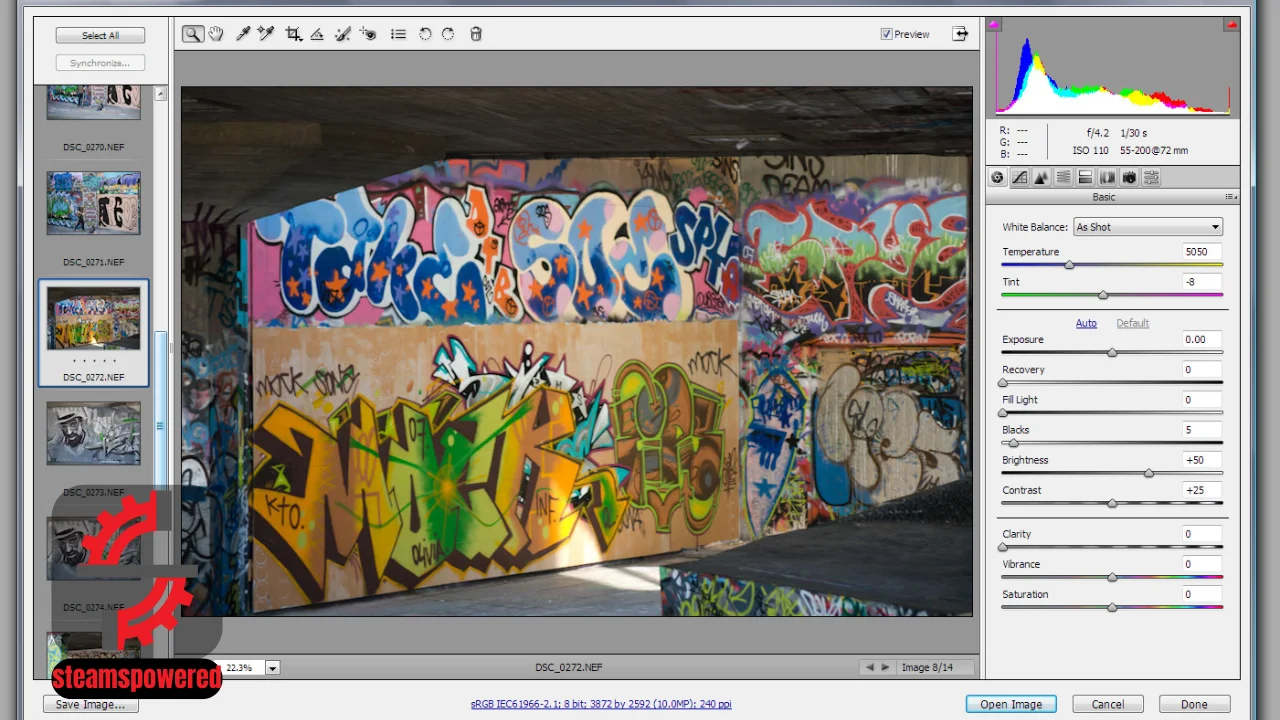Click the Open Image button
1280x720 pixels.
click(1011, 704)
